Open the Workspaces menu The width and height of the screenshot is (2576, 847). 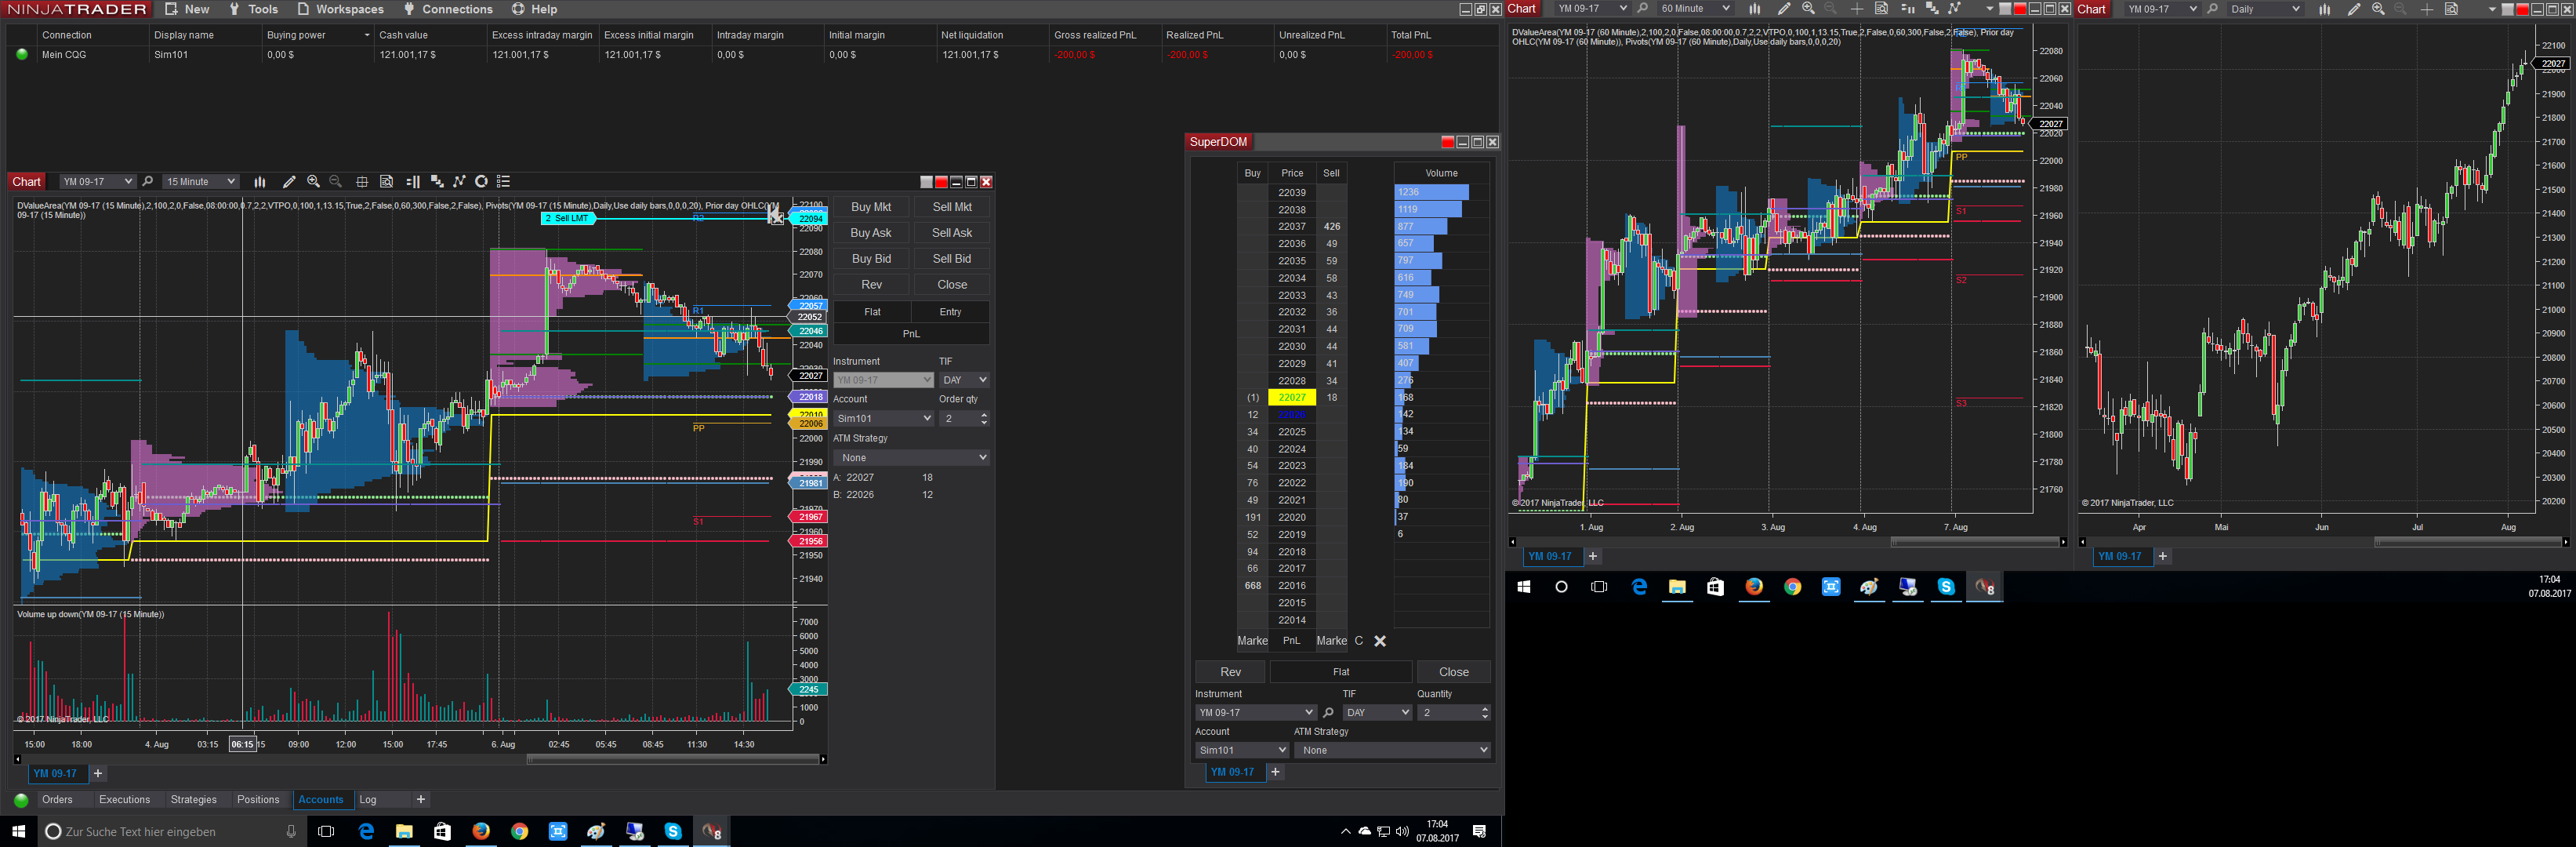340,9
